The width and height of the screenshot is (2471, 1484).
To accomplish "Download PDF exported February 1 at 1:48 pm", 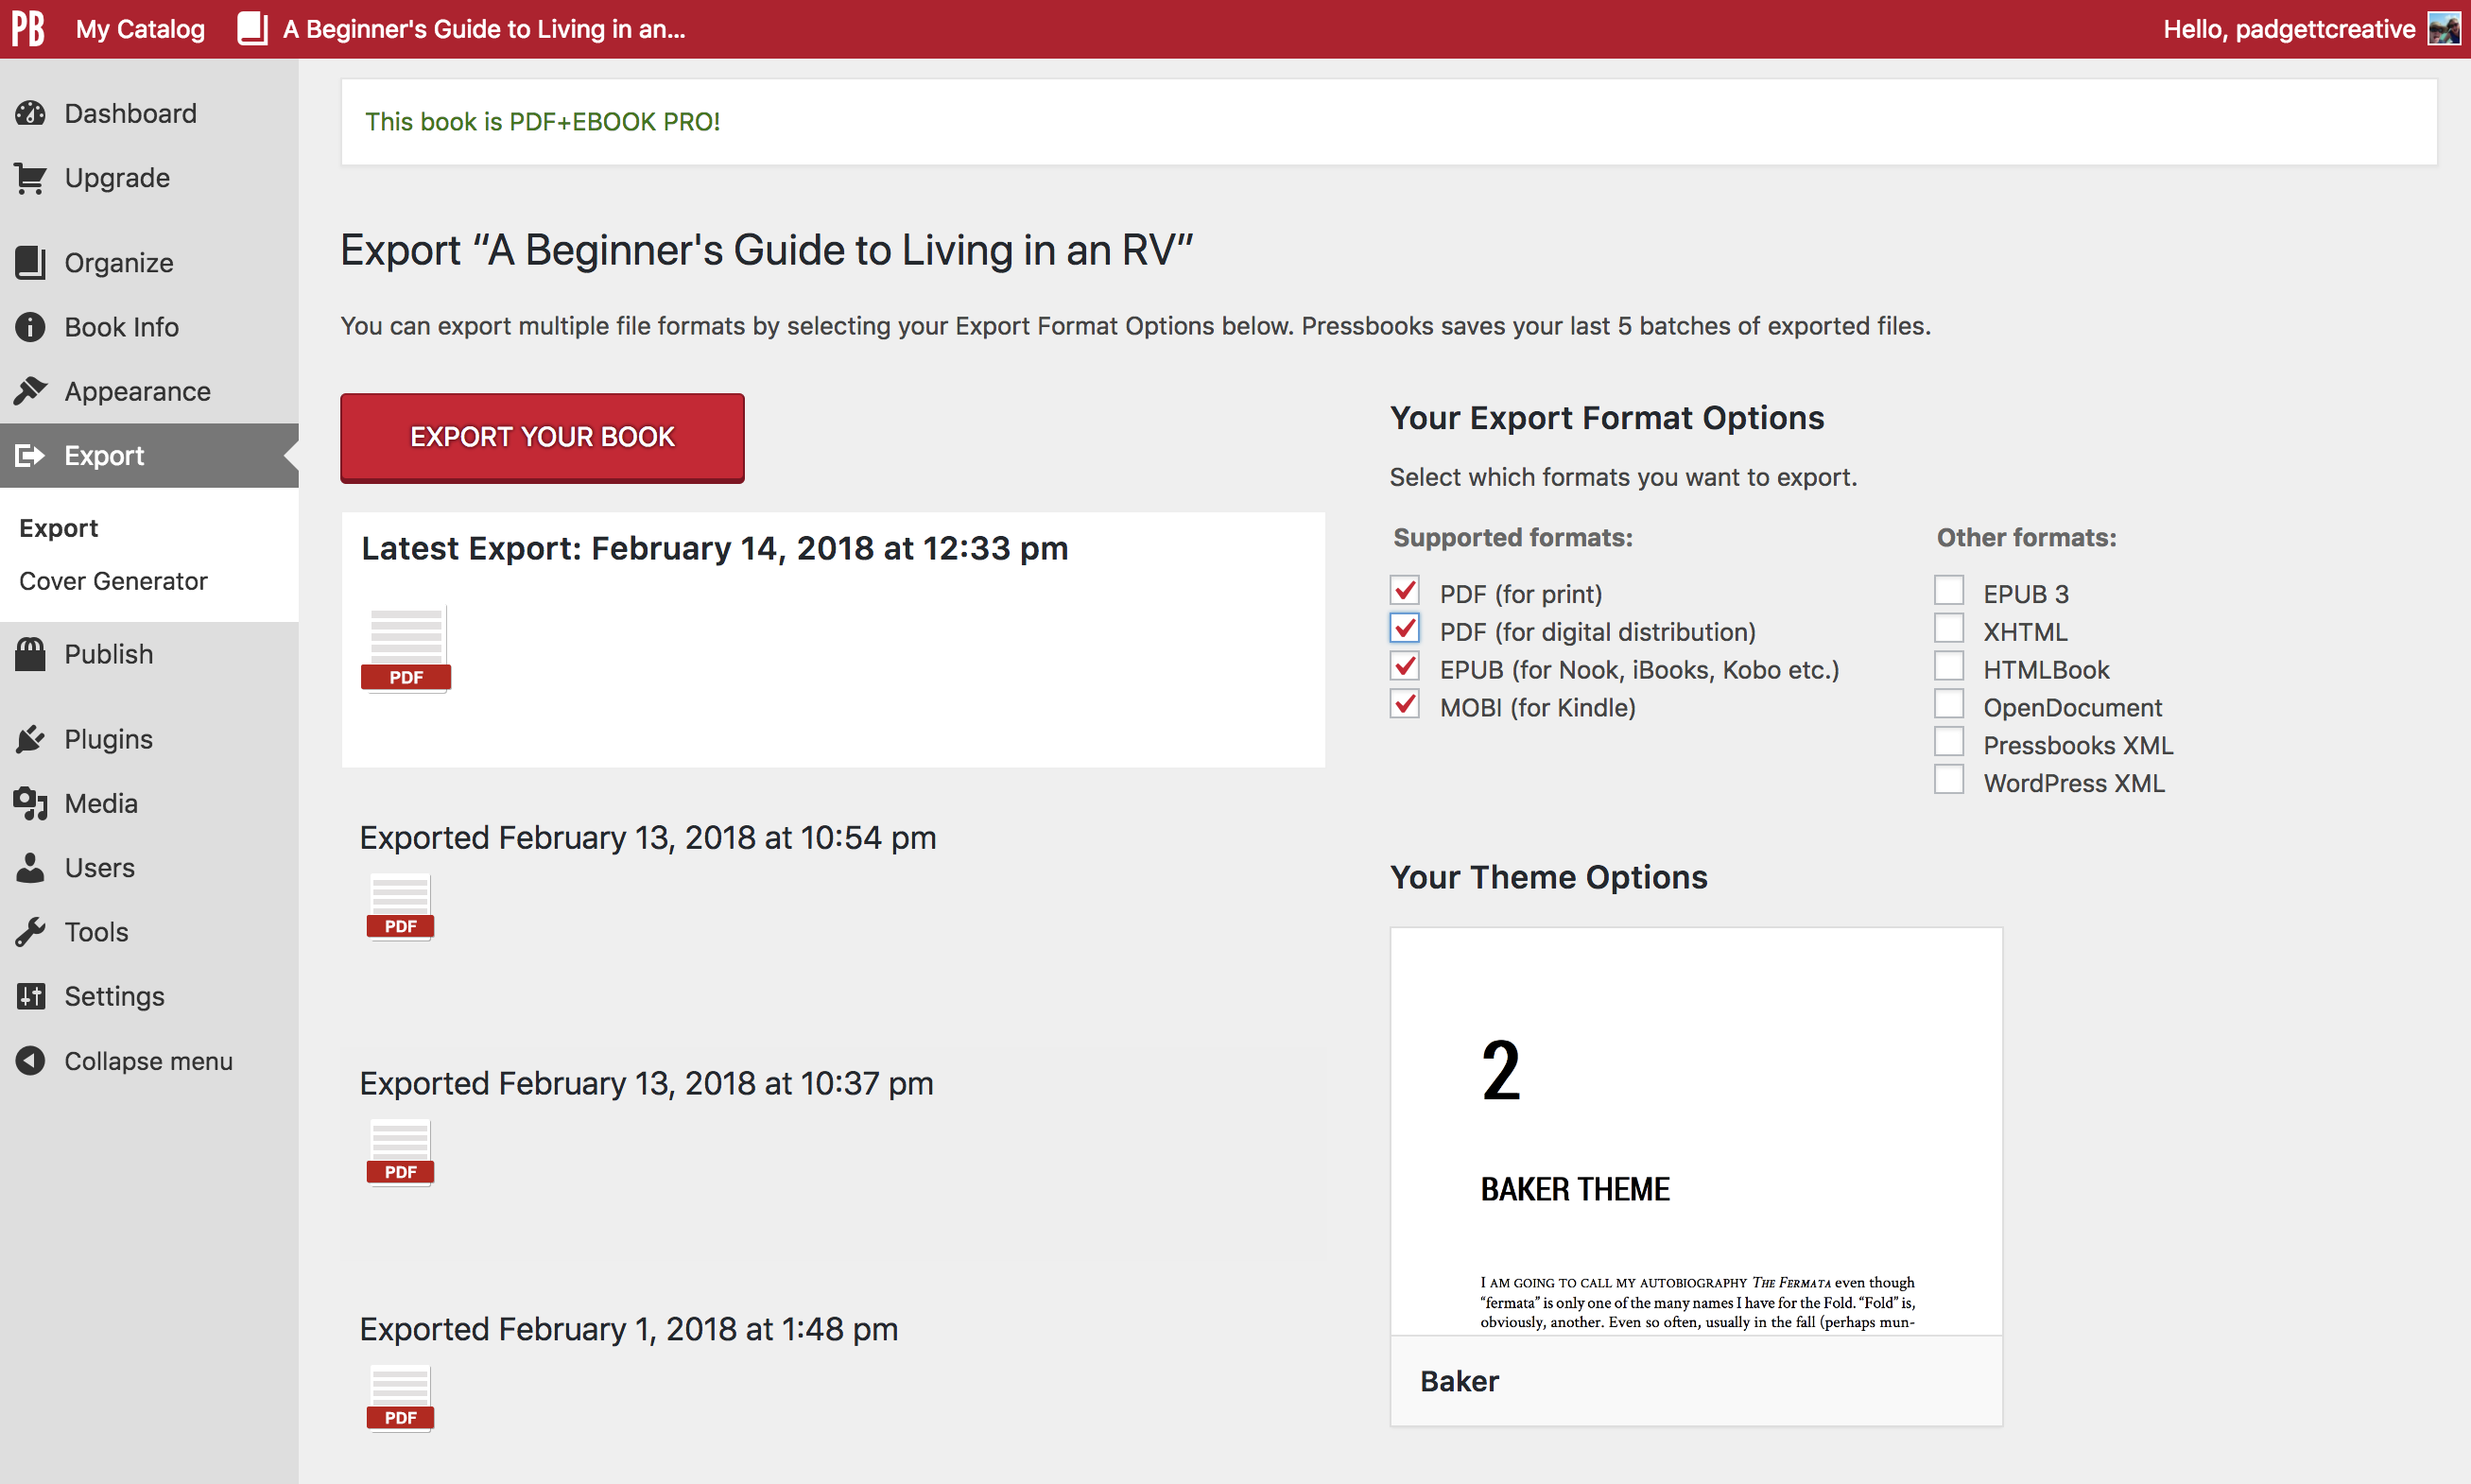I will pyautogui.click(x=400, y=1398).
